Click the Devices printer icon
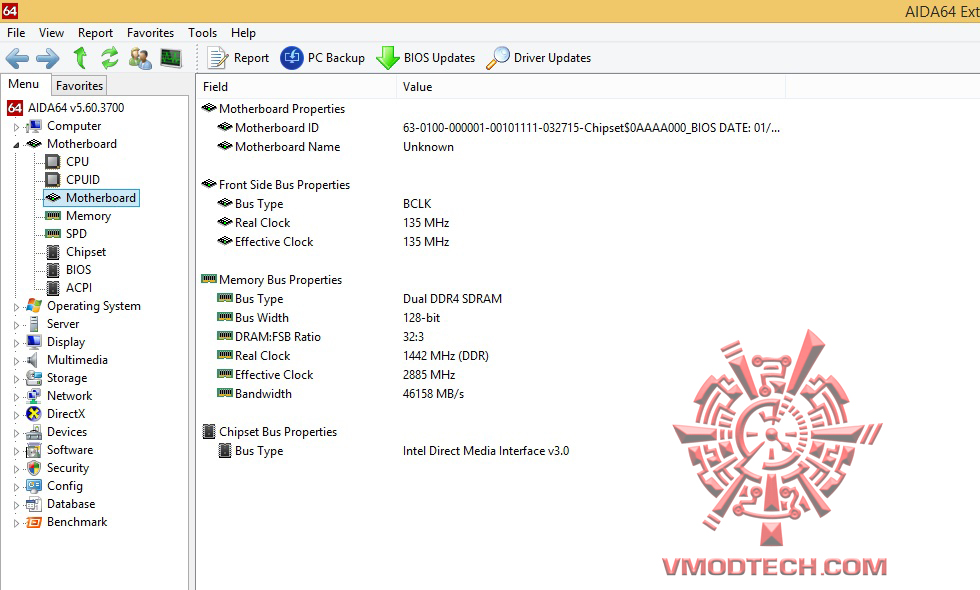980x590 pixels. 34,432
